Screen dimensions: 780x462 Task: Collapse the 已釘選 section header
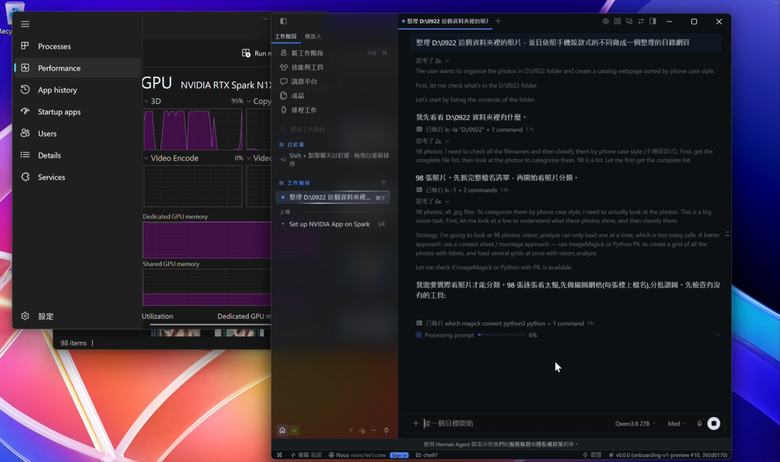point(292,144)
